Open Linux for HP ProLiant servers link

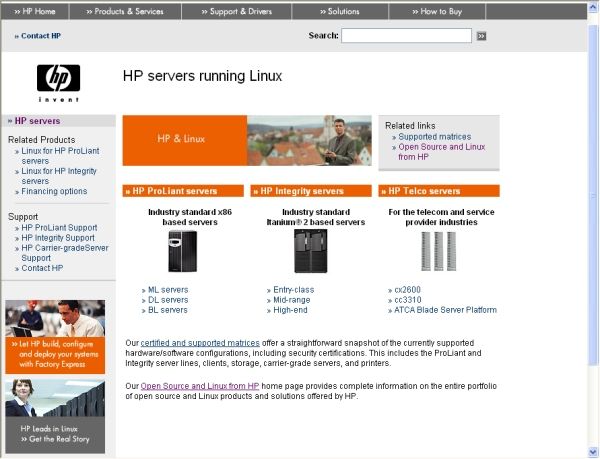[x=60, y=156]
